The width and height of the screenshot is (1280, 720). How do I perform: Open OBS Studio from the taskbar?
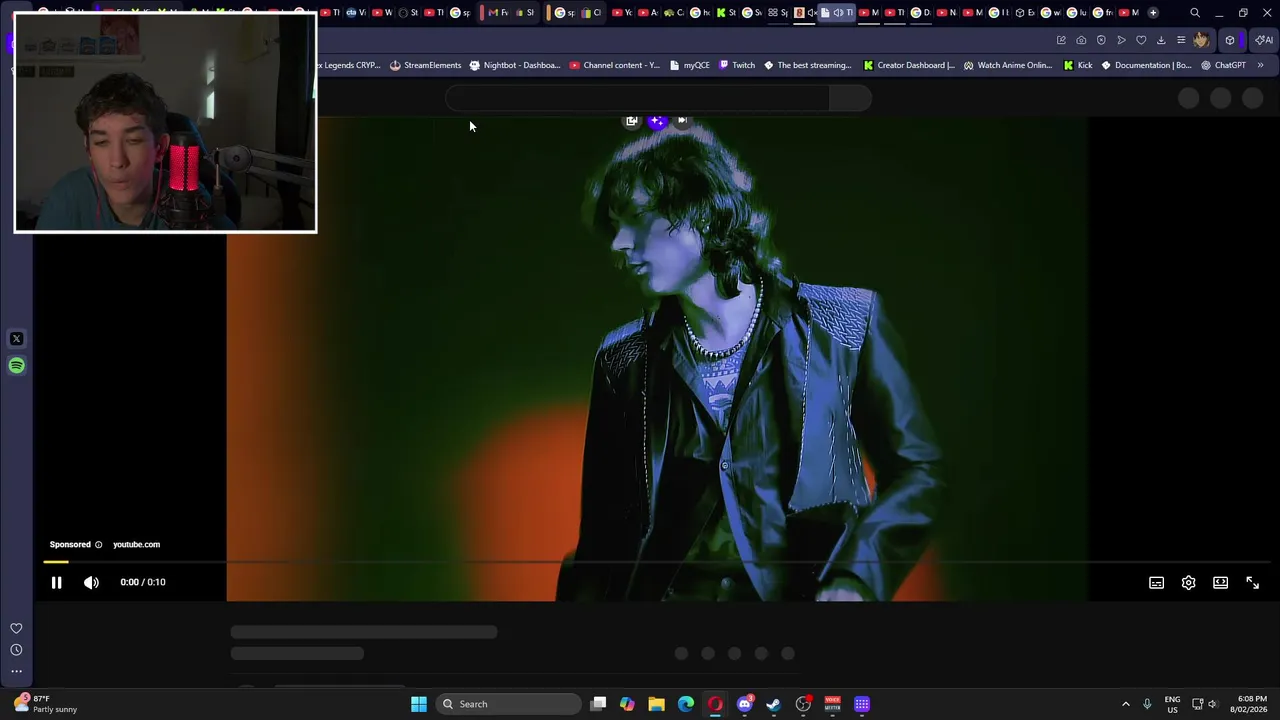tap(803, 704)
